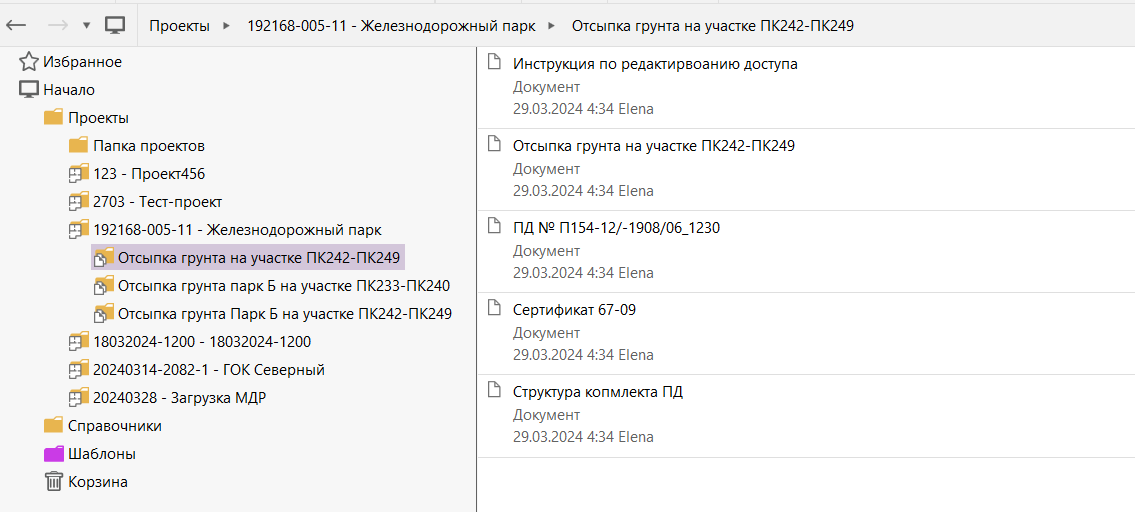This screenshot has height=512, width=1135.
Task: Select document Отсыпка грунта на участке ПК242-ПК249 in list
Action: pos(654,146)
